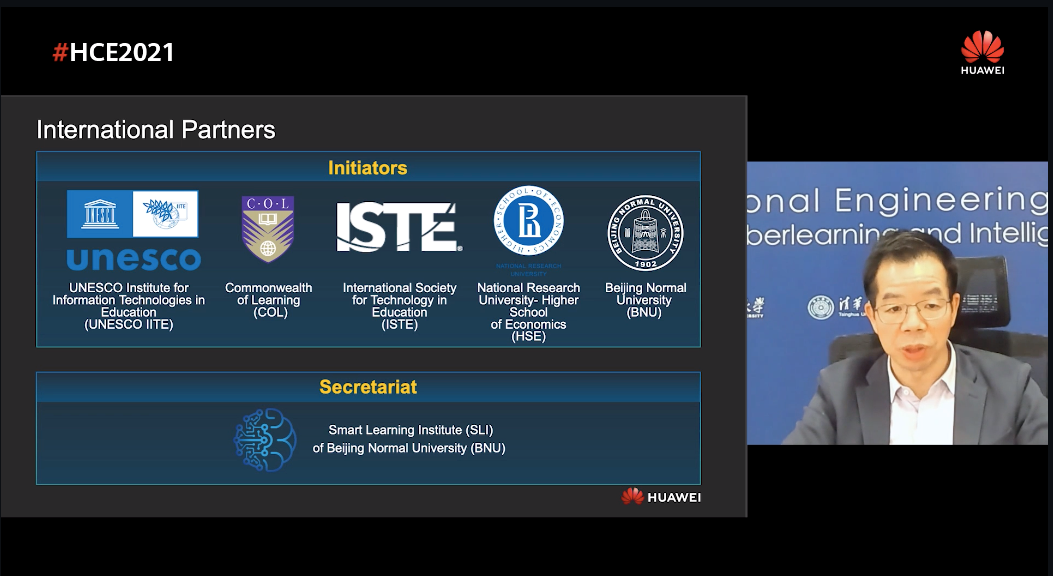Viewport: 1053px width, 576px height.
Task: Click the Beijing Normal University seal
Action: tap(645, 232)
